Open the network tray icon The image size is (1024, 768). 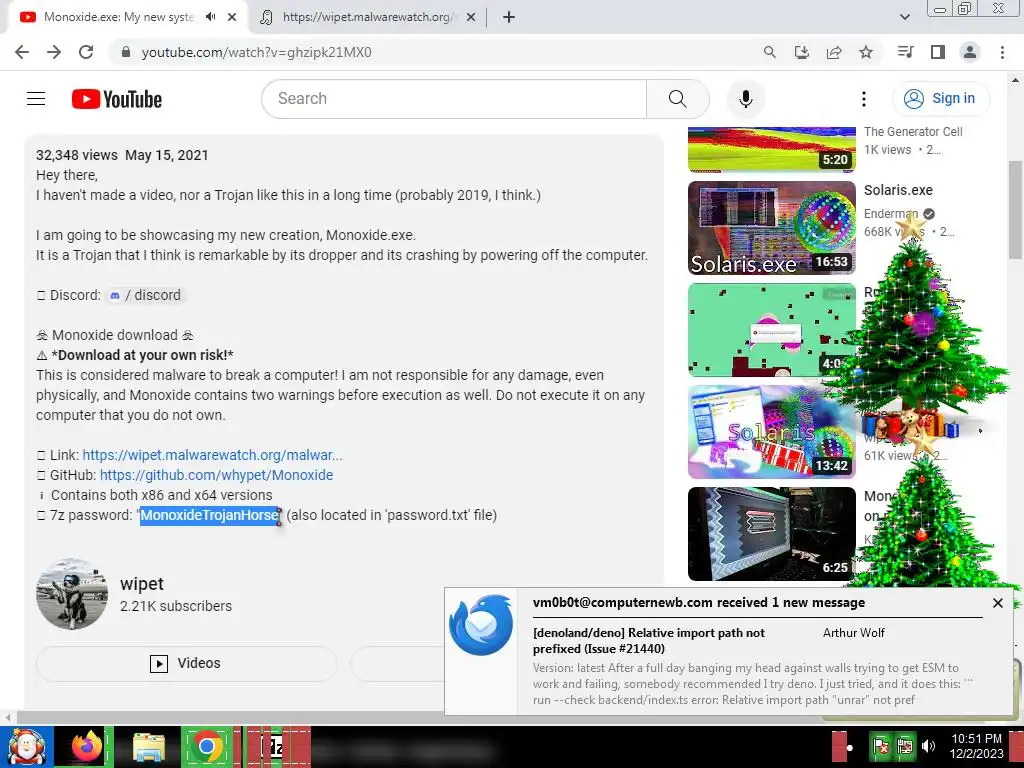click(905, 746)
